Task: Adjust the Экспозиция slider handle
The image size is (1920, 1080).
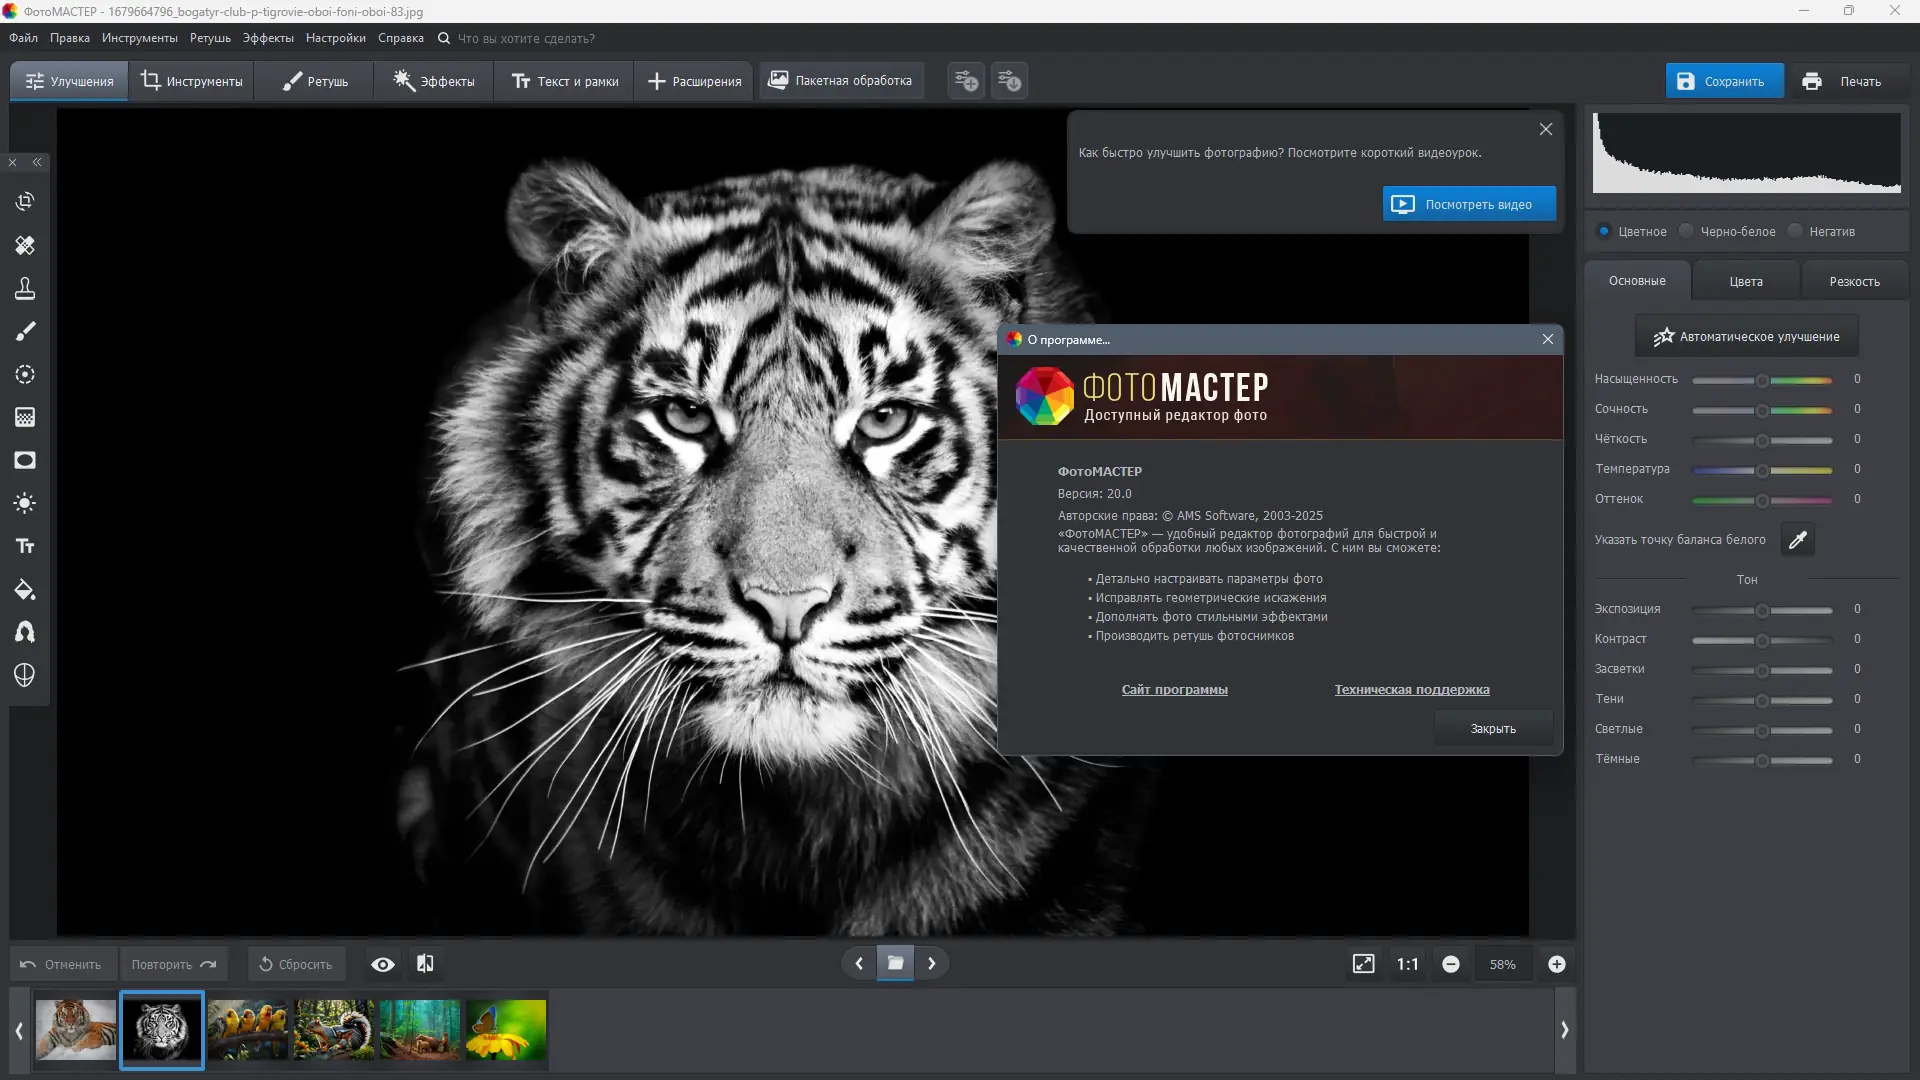Action: 1762,610
